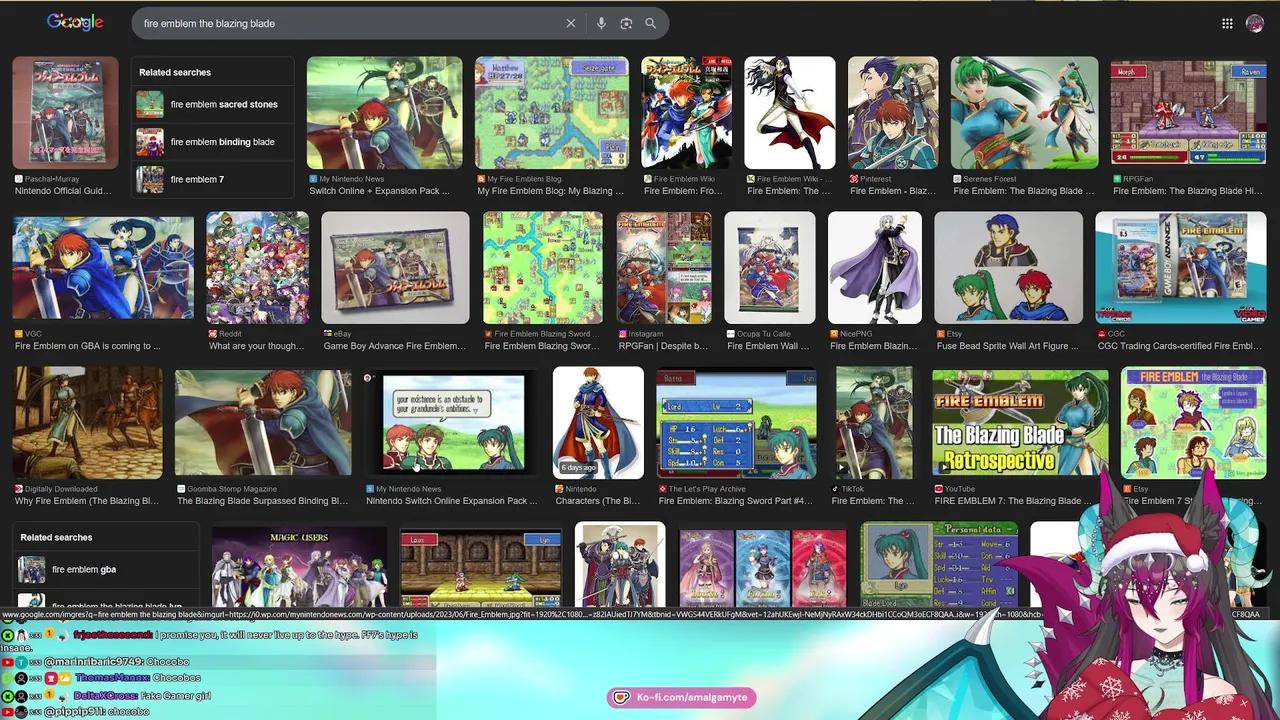Click the magnifying glass search icon

[651, 23]
